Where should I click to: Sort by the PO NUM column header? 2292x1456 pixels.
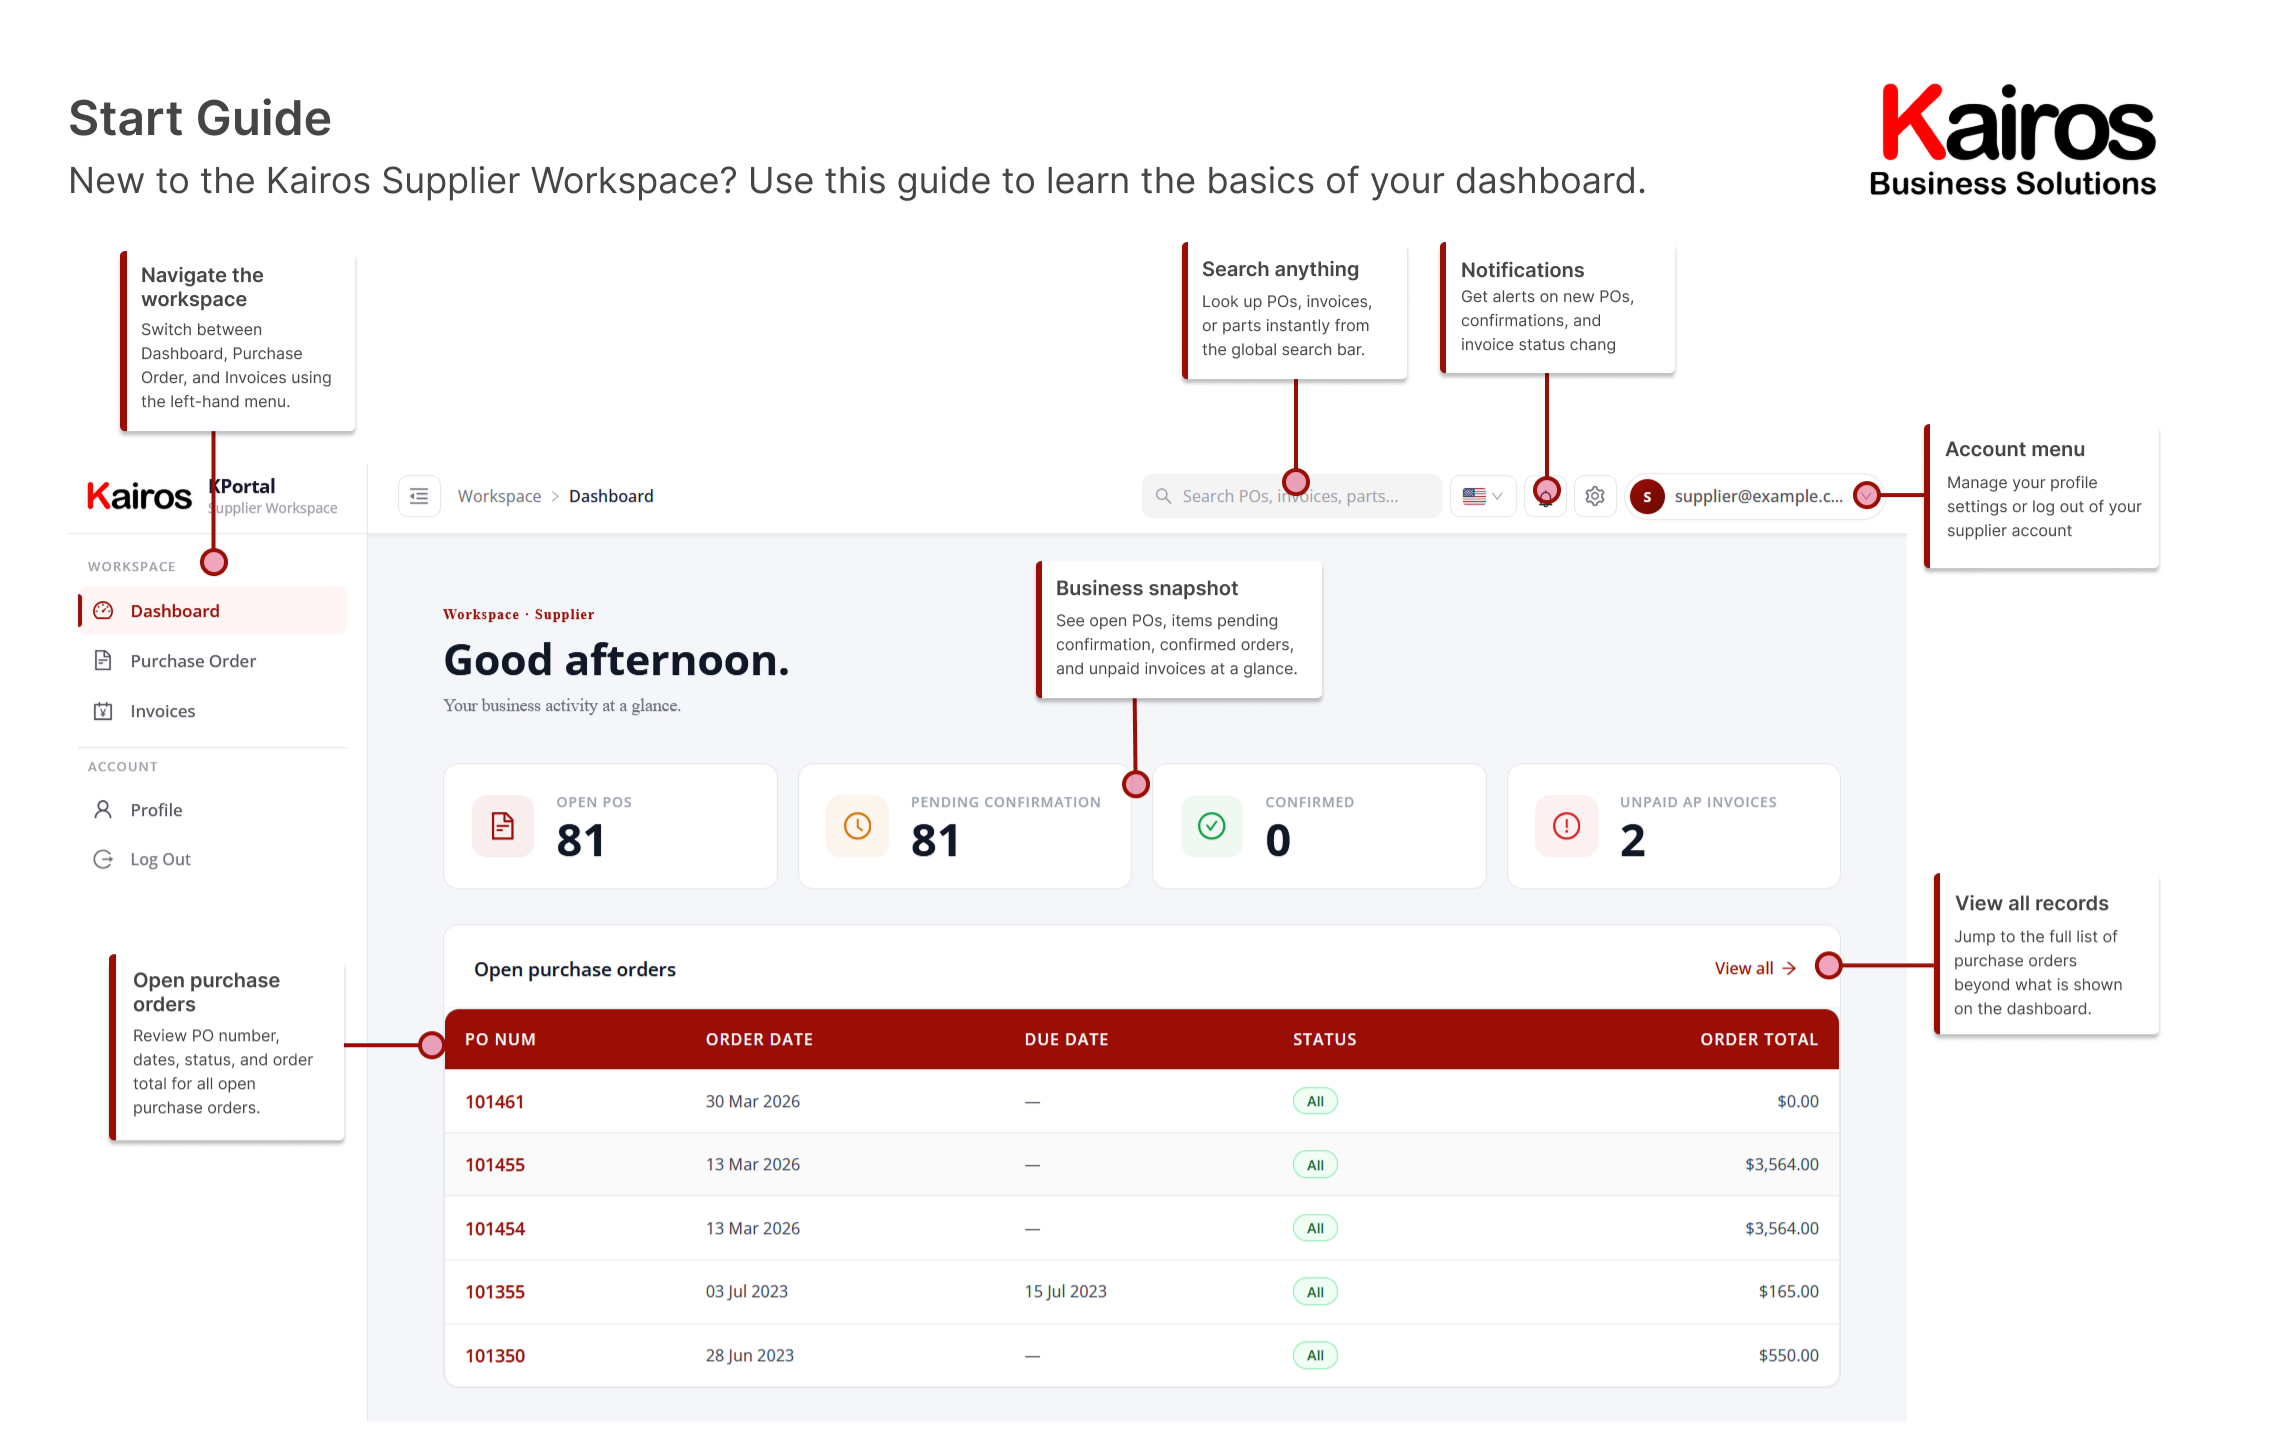click(x=500, y=1039)
